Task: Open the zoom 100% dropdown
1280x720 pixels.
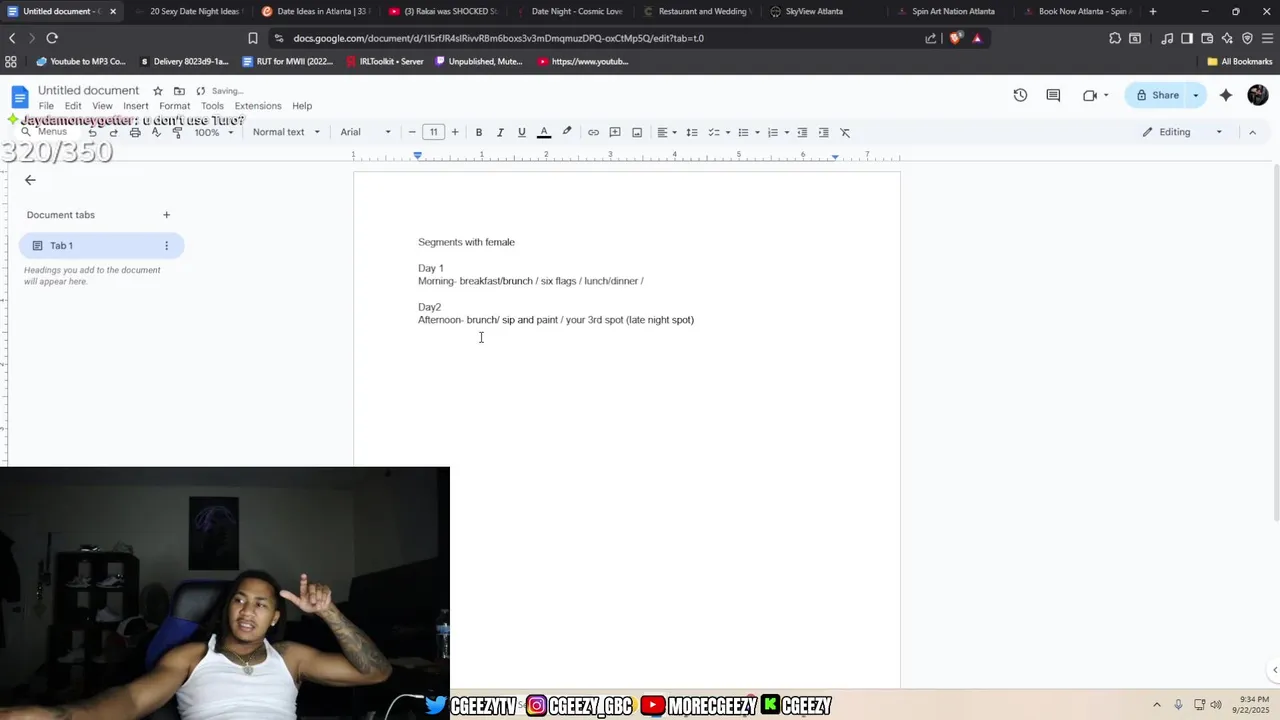Action: click(213, 132)
